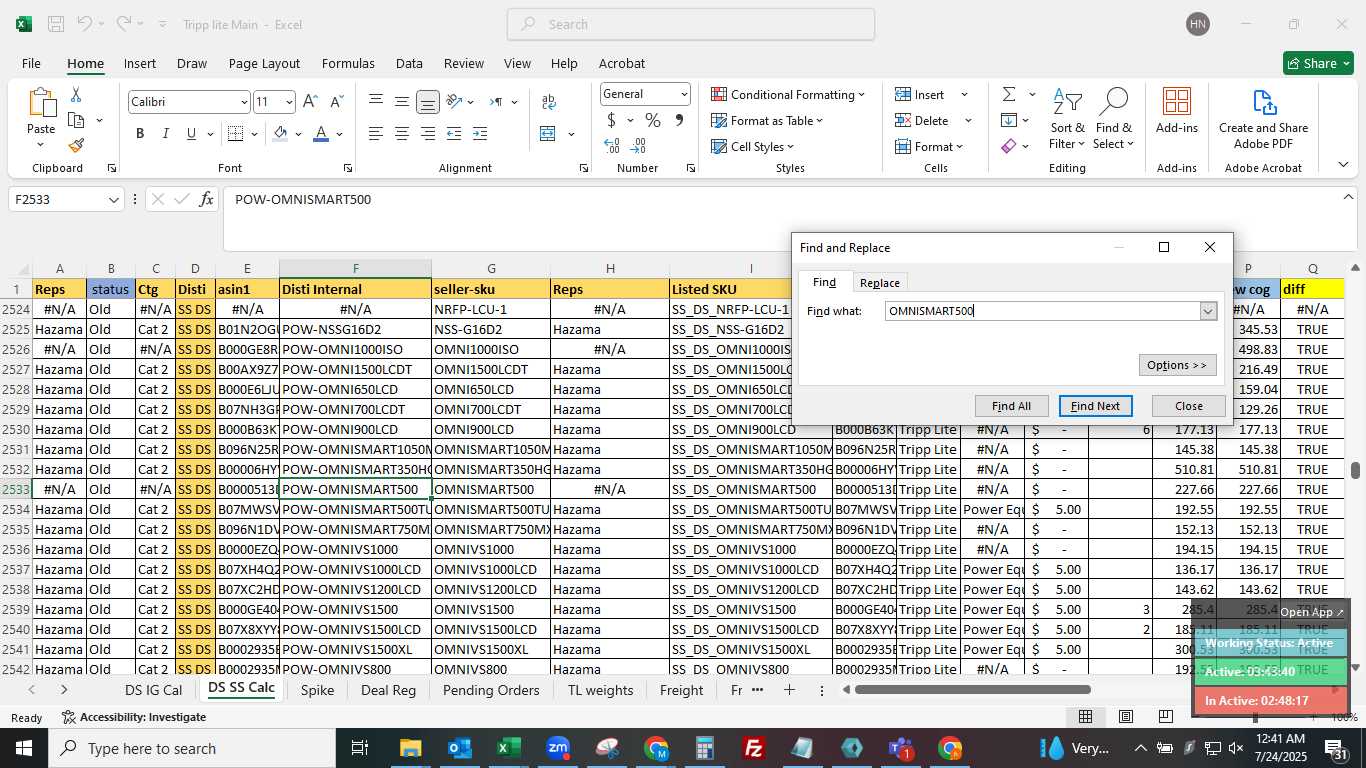
Task: Click the Decrease Decimal icon
Action: click(x=639, y=146)
